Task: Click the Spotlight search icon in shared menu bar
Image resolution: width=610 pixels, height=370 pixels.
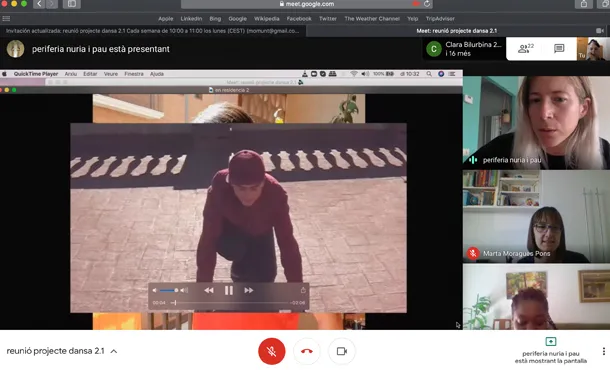Action: tap(429, 74)
